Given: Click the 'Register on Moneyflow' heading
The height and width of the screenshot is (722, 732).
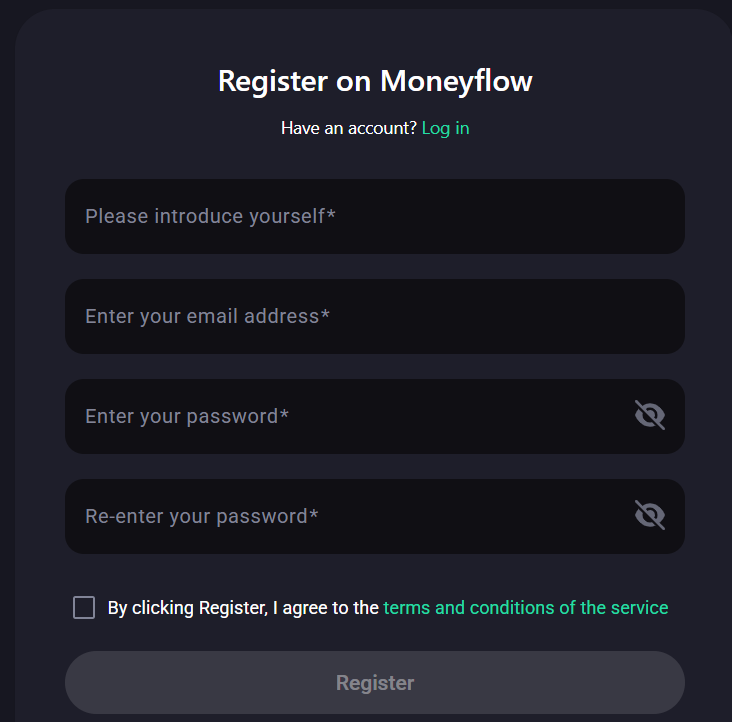Looking at the screenshot, I should pos(375,81).
